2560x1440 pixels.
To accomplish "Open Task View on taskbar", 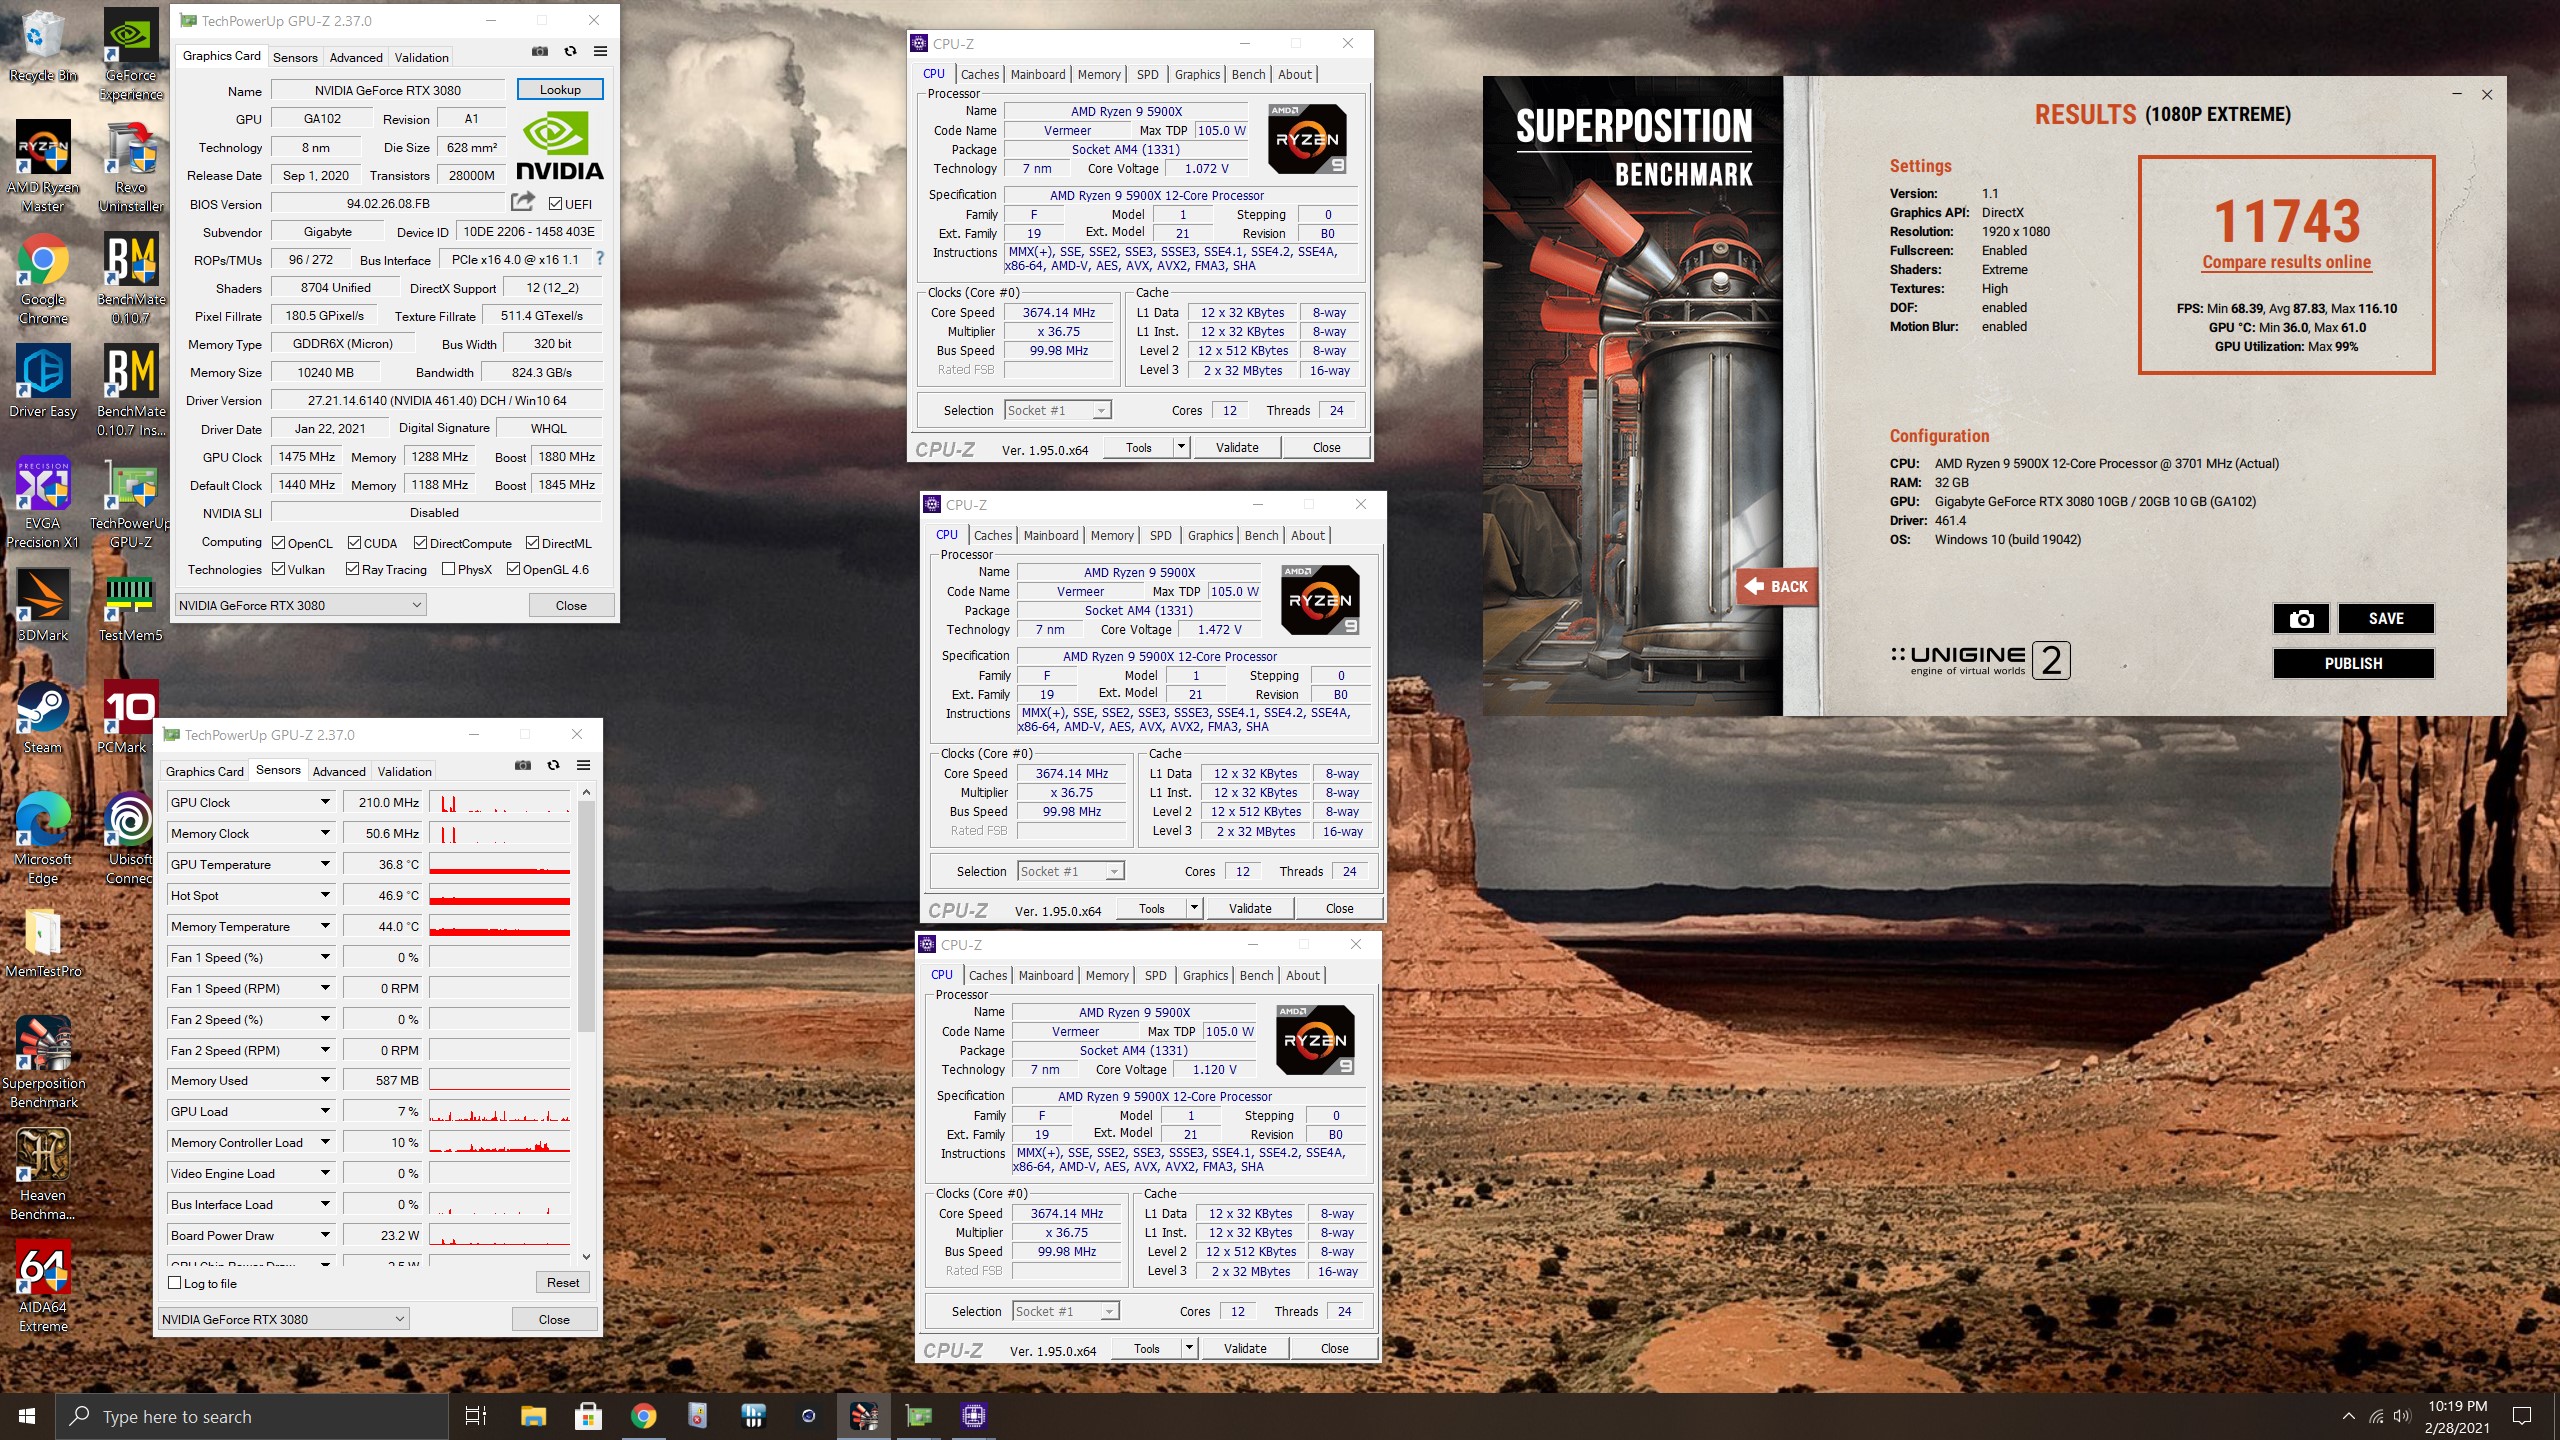I will (x=476, y=1416).
